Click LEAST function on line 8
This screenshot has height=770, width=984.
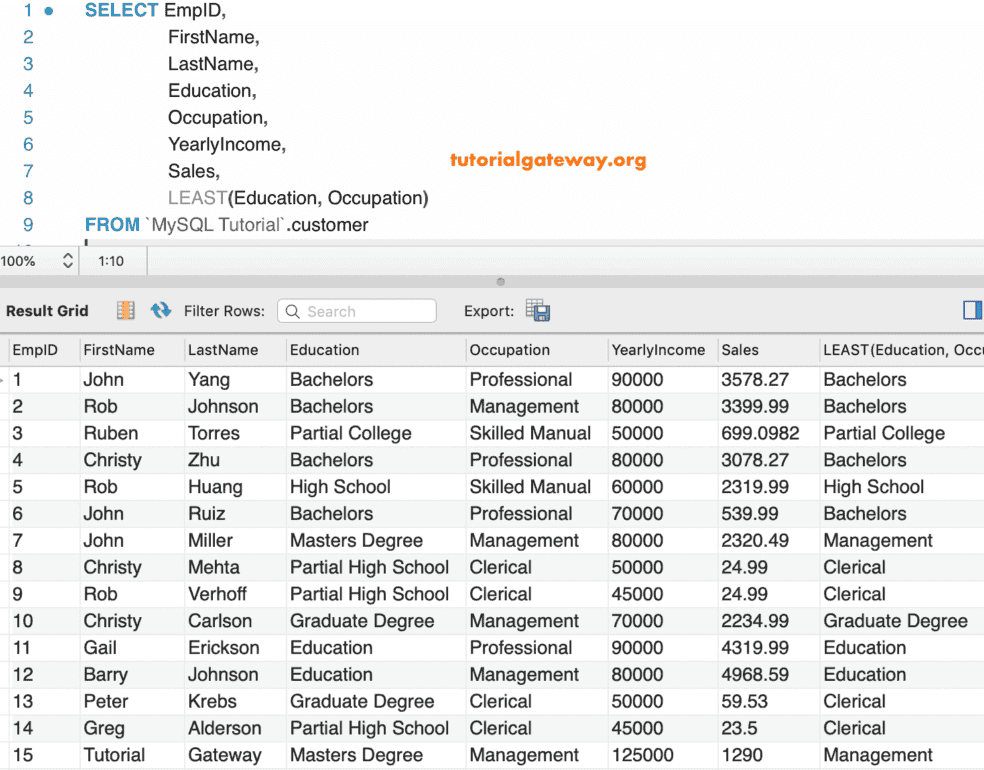197,198
